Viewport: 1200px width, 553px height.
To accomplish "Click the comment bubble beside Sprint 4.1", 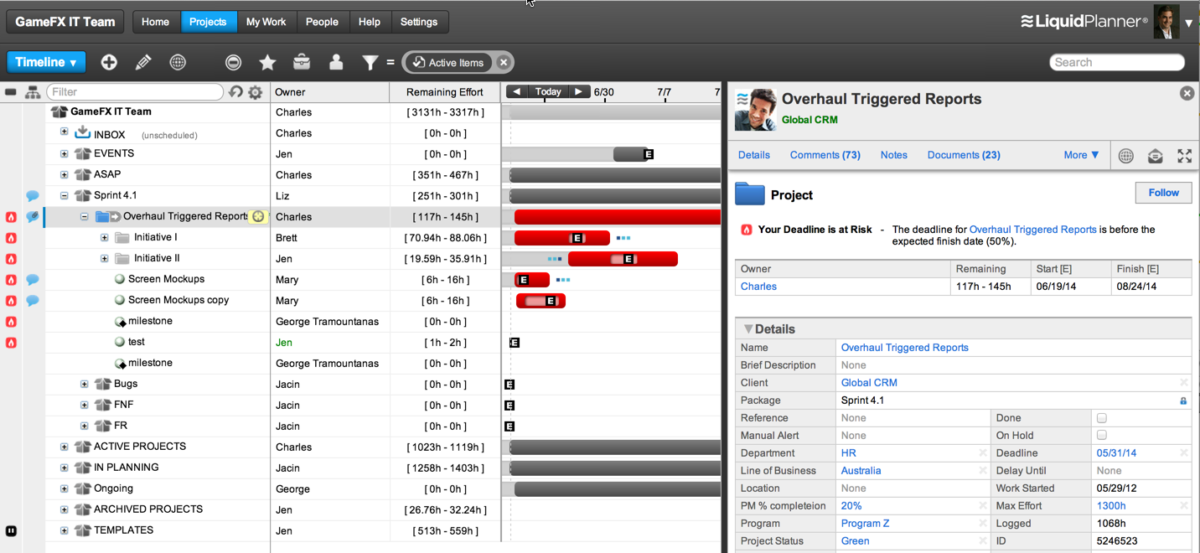I will click(x=33, y=196).
